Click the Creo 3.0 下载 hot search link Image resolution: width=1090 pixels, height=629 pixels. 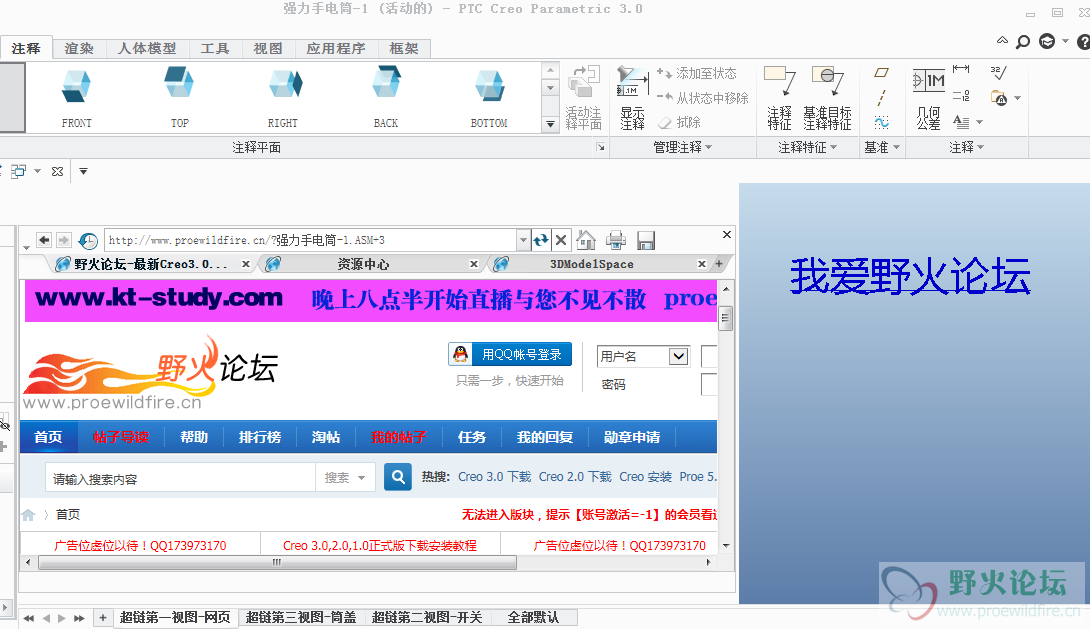click(494, 477)
